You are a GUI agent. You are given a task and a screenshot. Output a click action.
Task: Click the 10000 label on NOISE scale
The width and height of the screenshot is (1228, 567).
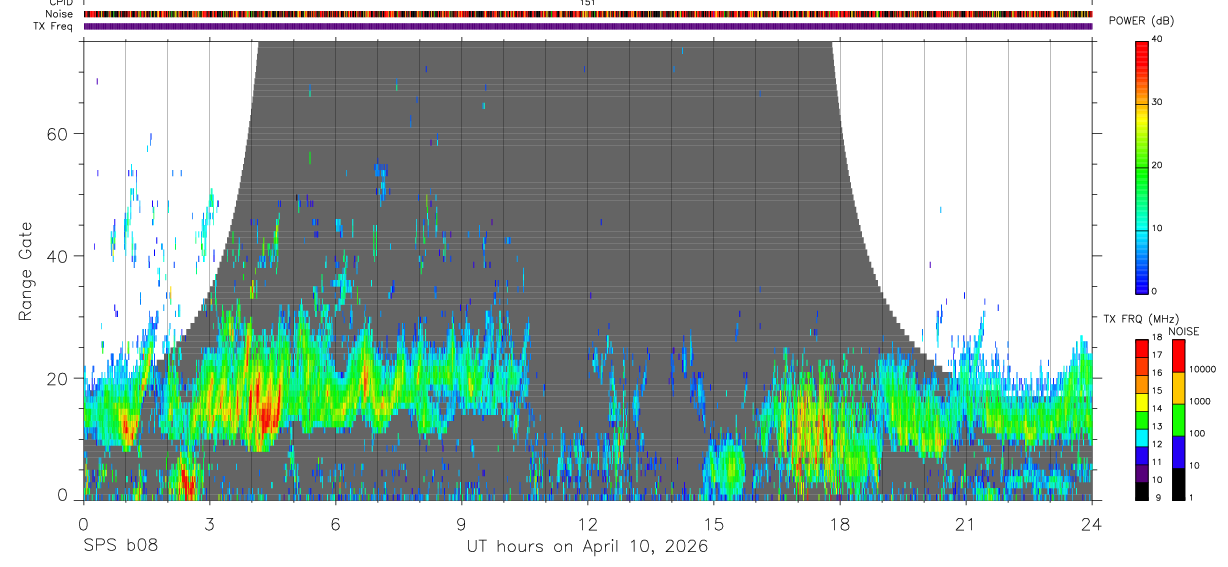point(1202,370)
